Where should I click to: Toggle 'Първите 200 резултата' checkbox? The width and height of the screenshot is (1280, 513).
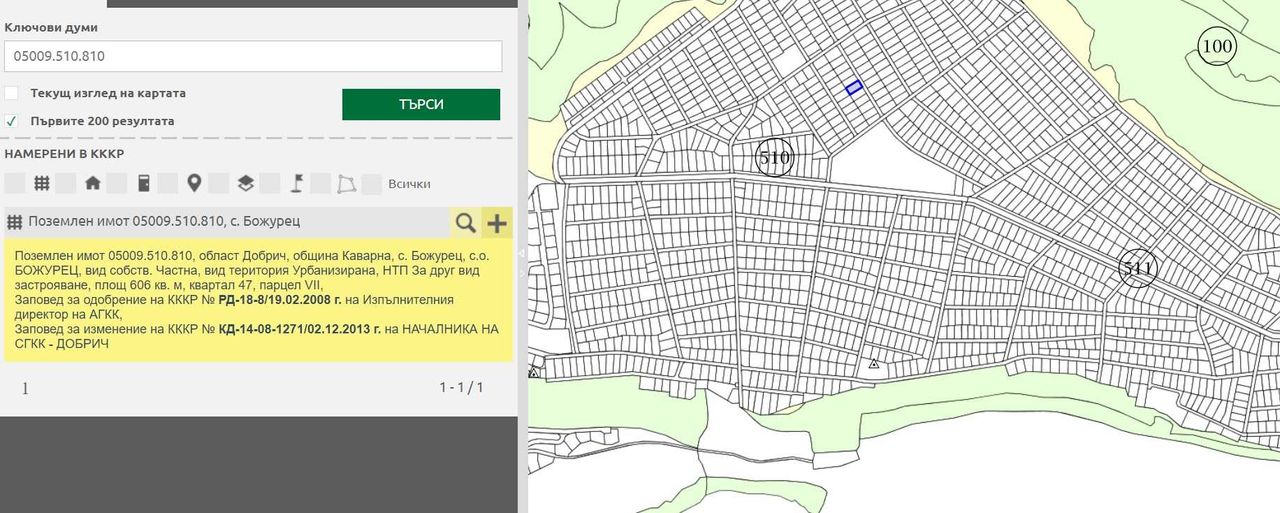click(x=11, y=121)
